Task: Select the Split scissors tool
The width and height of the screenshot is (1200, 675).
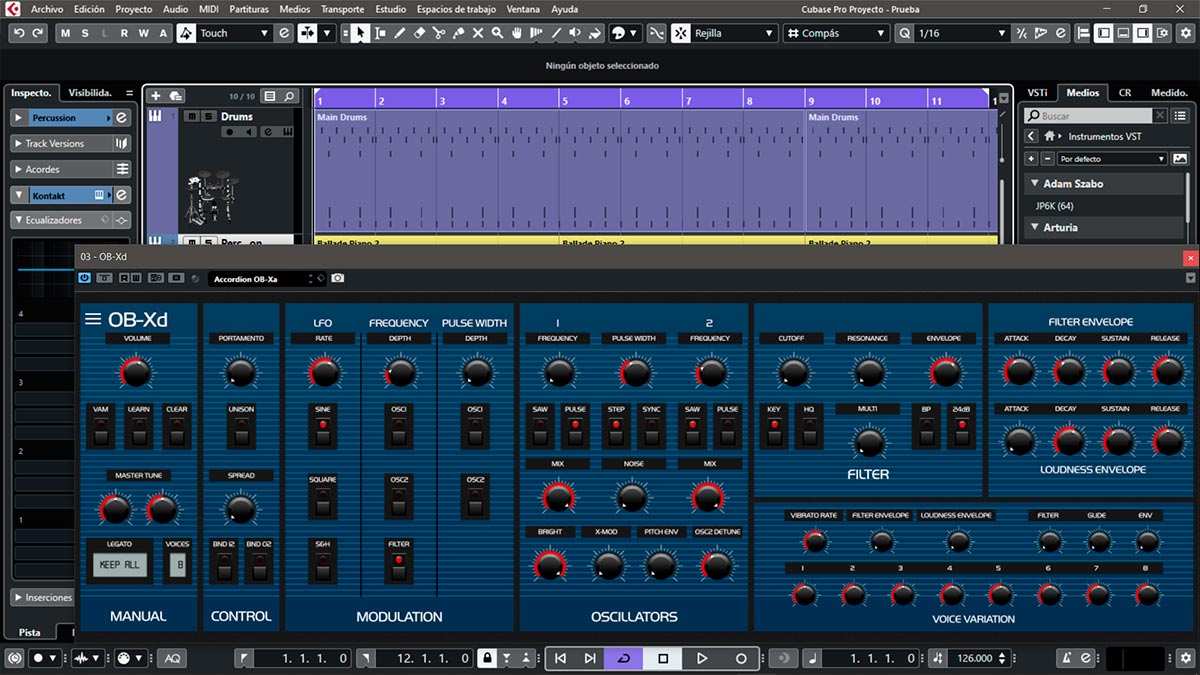Action: click(439, 33)
